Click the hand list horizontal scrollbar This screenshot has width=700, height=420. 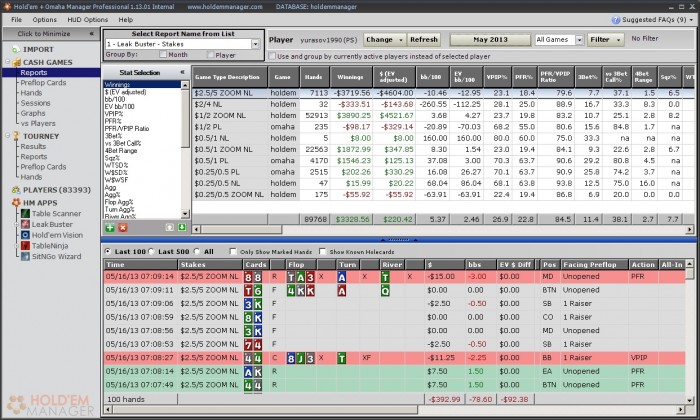(x=265, y=409)
